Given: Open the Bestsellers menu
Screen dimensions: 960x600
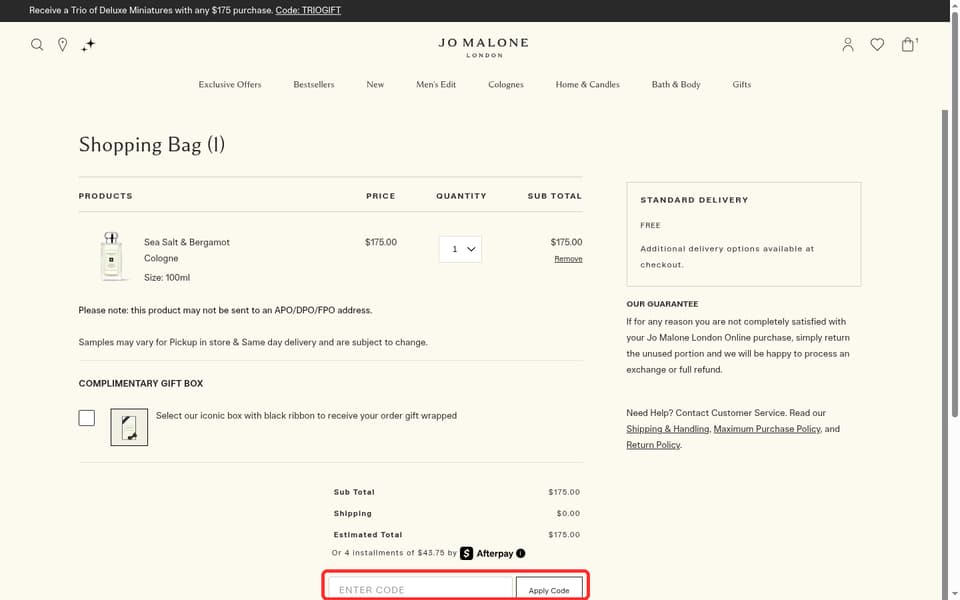Looking at the screenshot, I should (x=313, y=84).
